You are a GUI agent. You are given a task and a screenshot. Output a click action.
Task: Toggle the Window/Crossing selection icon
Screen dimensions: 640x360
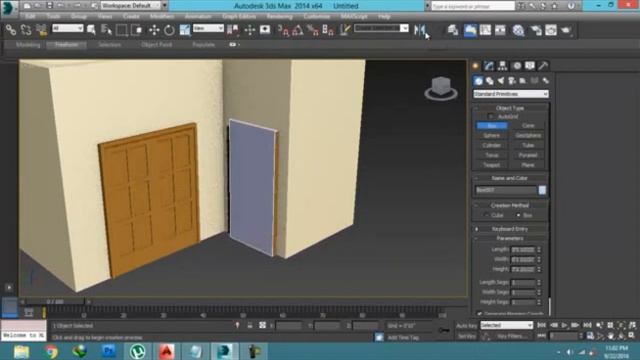137,29
